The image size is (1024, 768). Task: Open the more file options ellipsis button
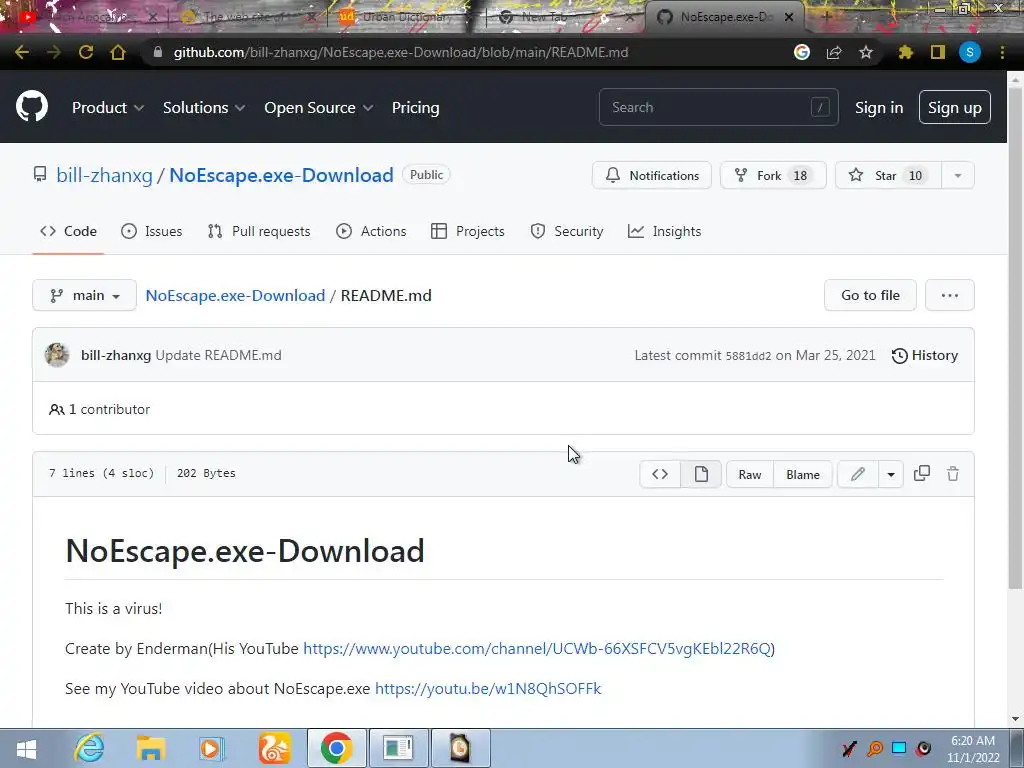[x=950, y=295]
